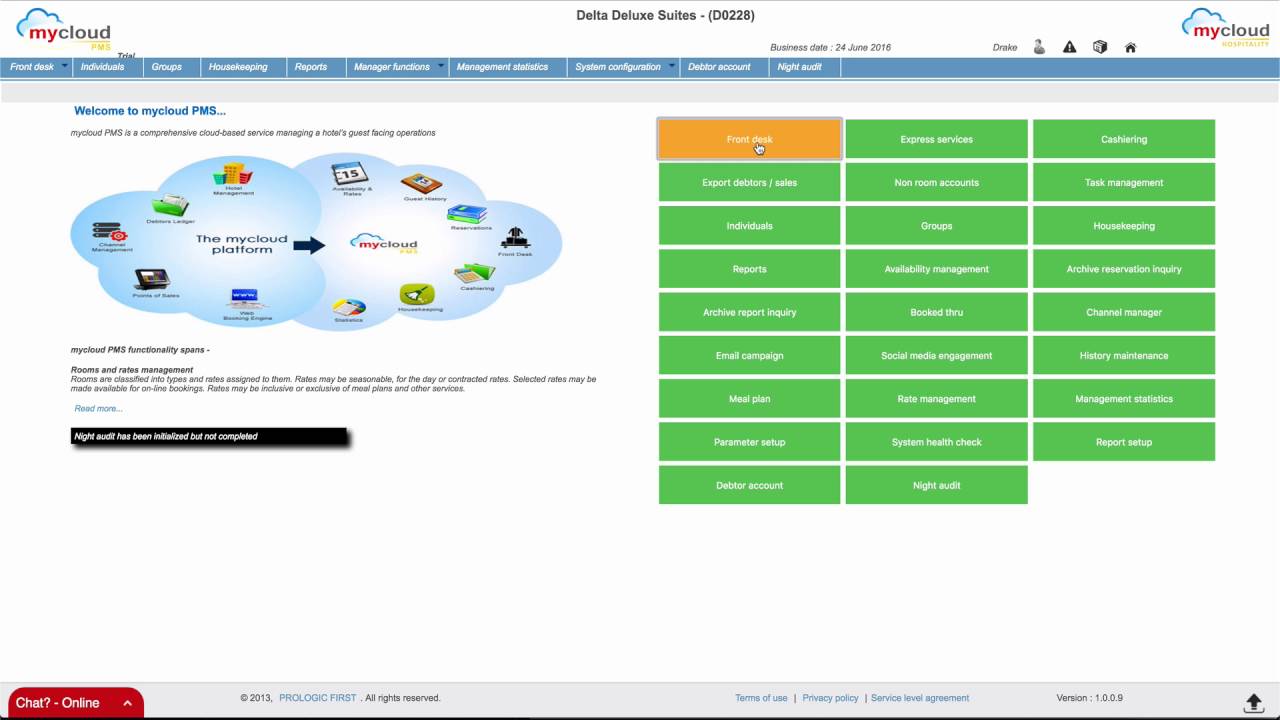This screenshot has width=1280, height=720.
Task: Go to home via house icon
Action: (x=1130, y=47)
